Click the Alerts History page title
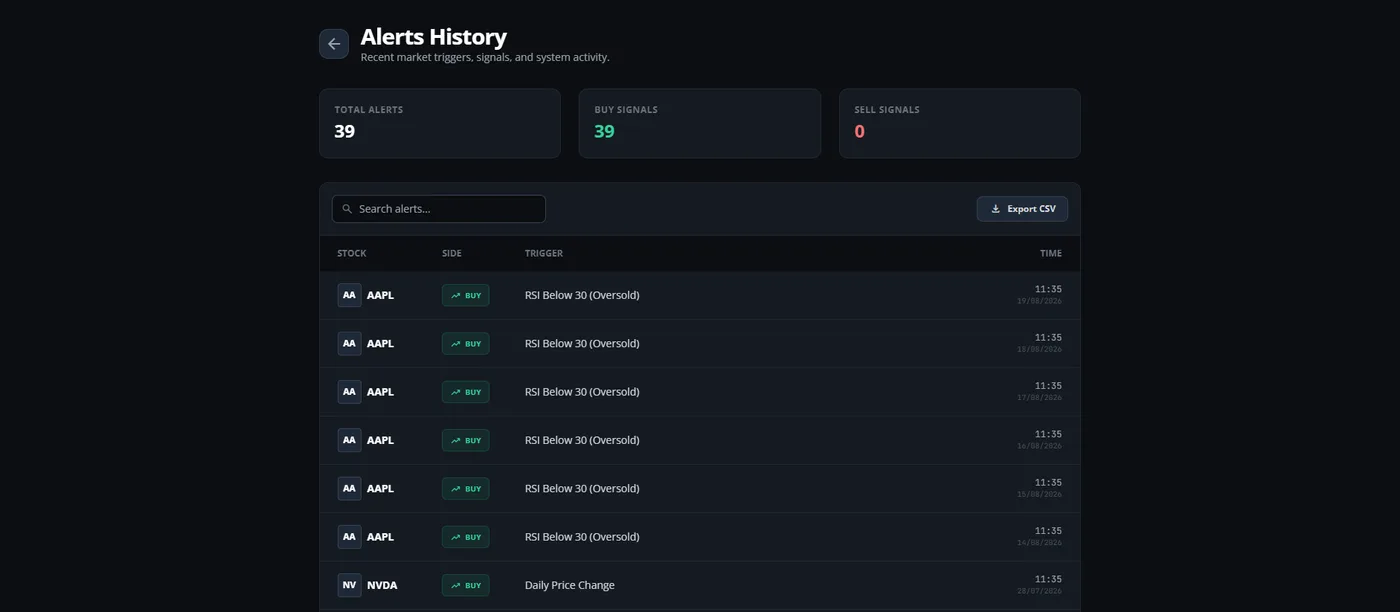This screenshot has width=1400, height=612. [433, 37]
